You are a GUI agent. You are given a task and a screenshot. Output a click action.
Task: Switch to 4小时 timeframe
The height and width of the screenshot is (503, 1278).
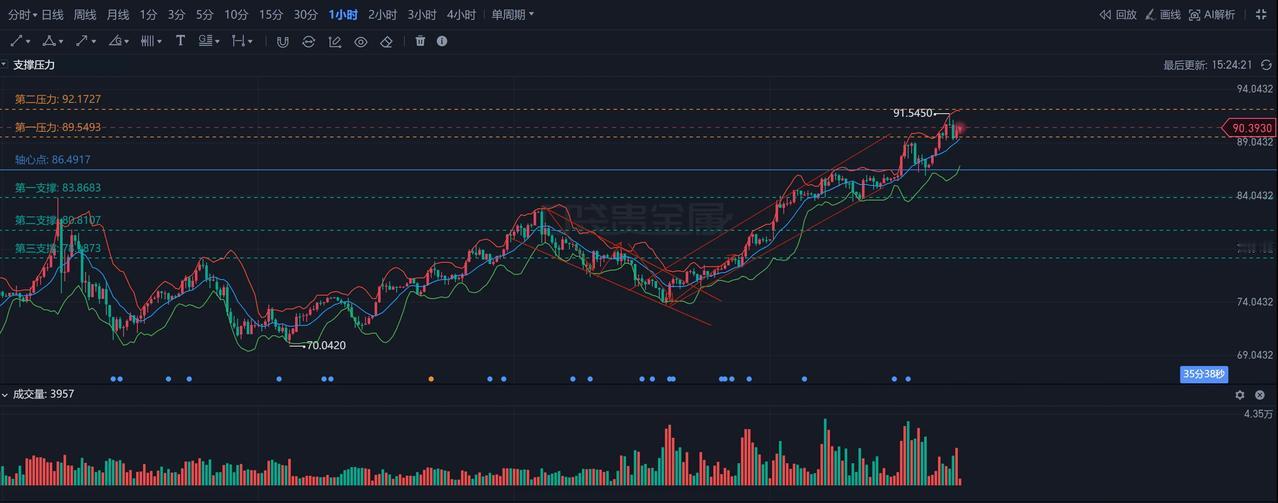pos(461,15)
